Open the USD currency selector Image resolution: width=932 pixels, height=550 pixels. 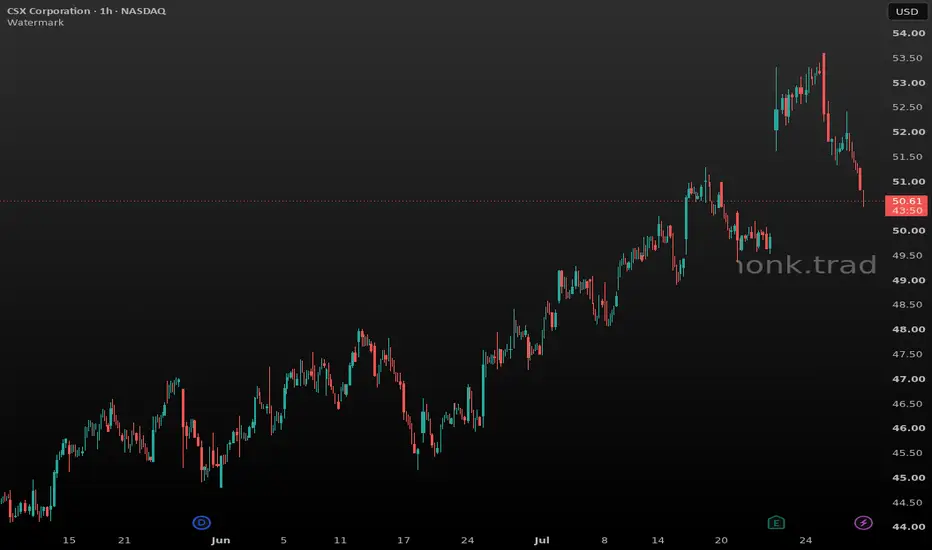(907, 11)
